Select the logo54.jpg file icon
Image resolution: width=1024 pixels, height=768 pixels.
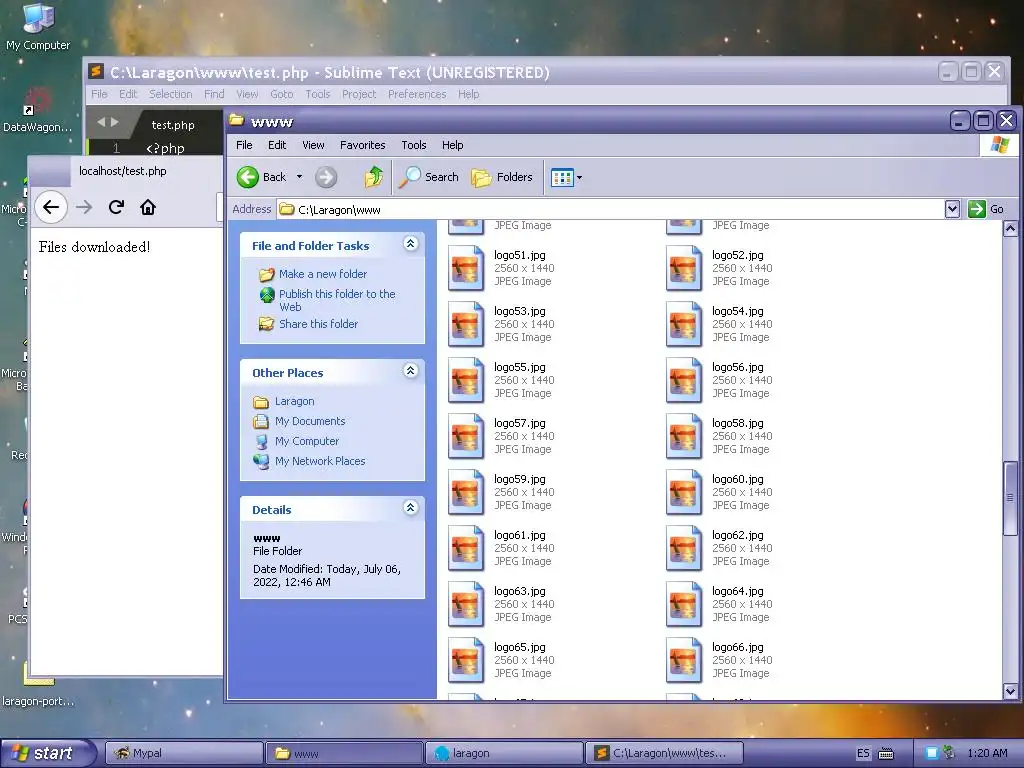pyautogui.click(x=684, y=324)
